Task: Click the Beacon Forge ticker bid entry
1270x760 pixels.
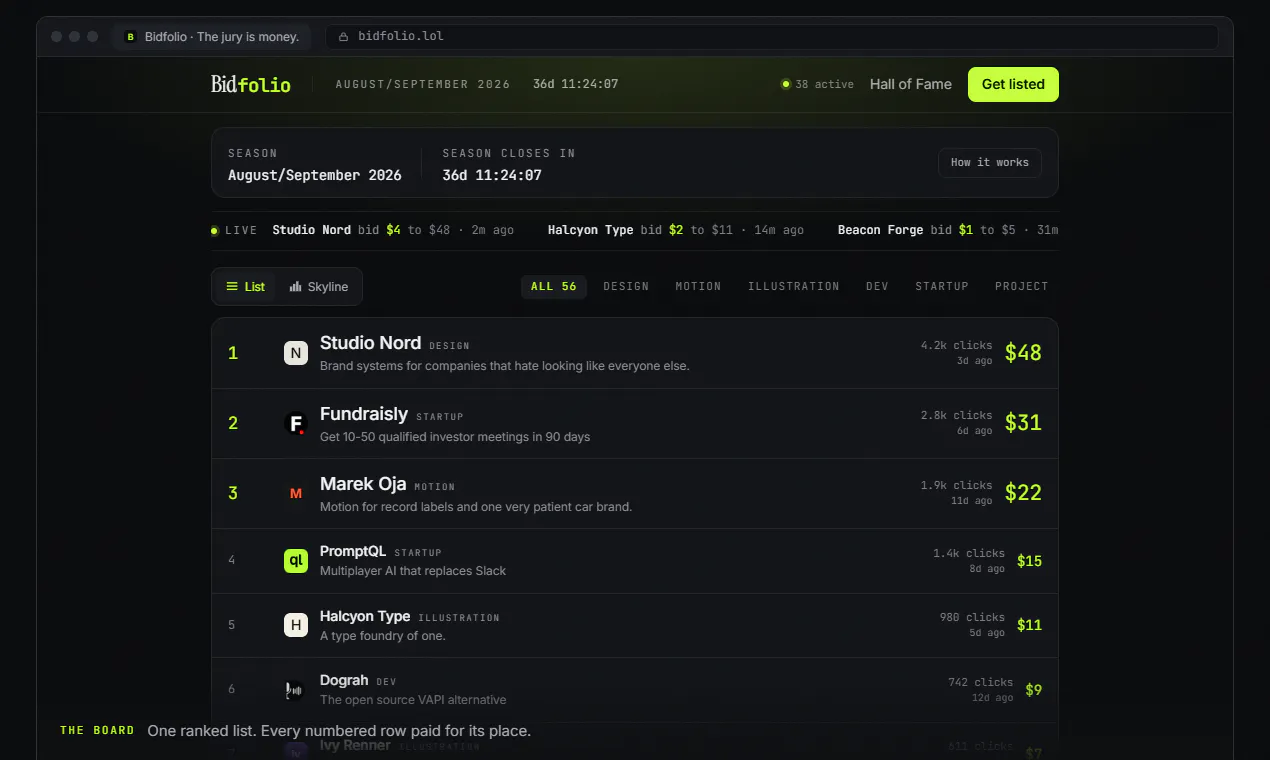Action: point(948,231)
